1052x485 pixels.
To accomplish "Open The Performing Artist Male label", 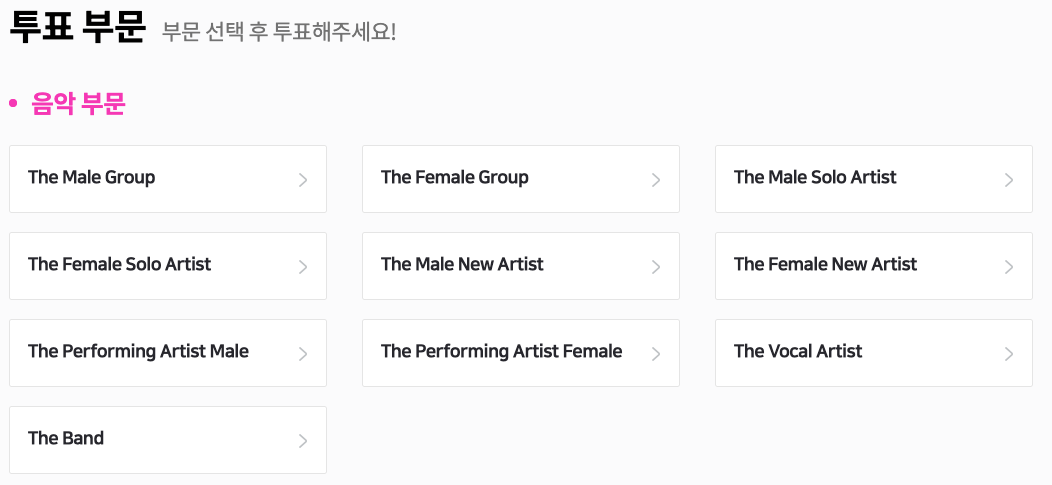I will (138, 352).
